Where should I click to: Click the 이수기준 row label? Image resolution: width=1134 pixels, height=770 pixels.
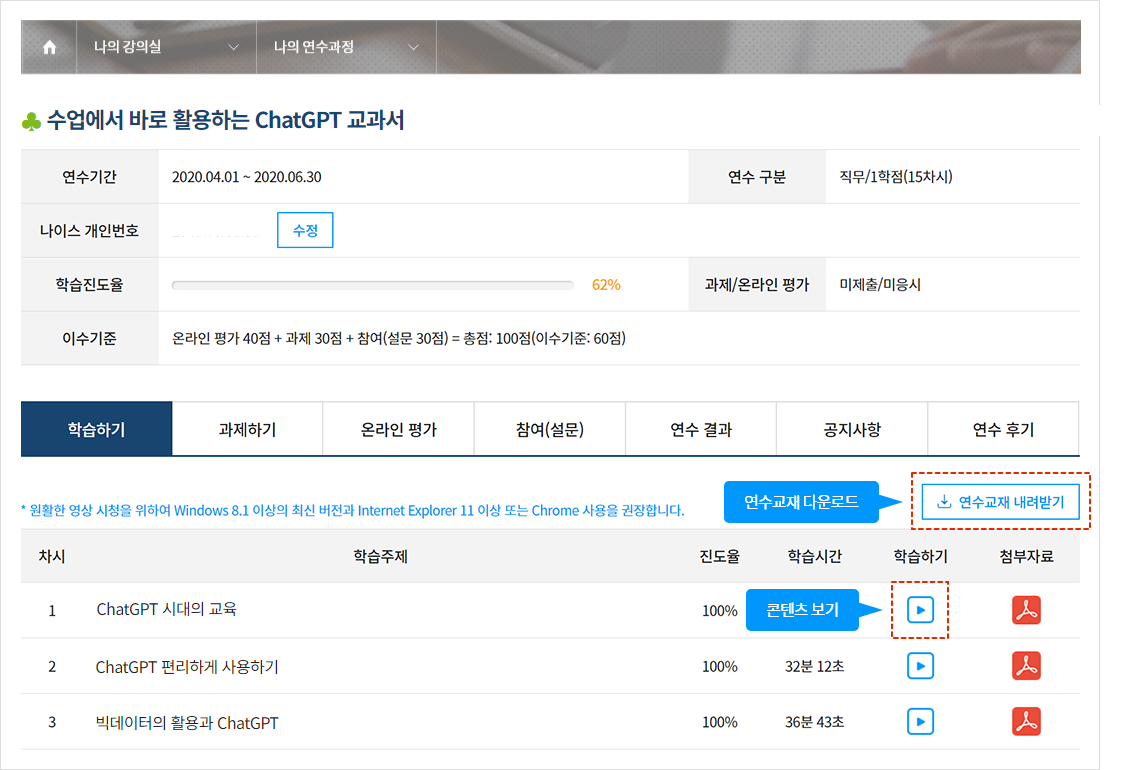pos(89,338)
